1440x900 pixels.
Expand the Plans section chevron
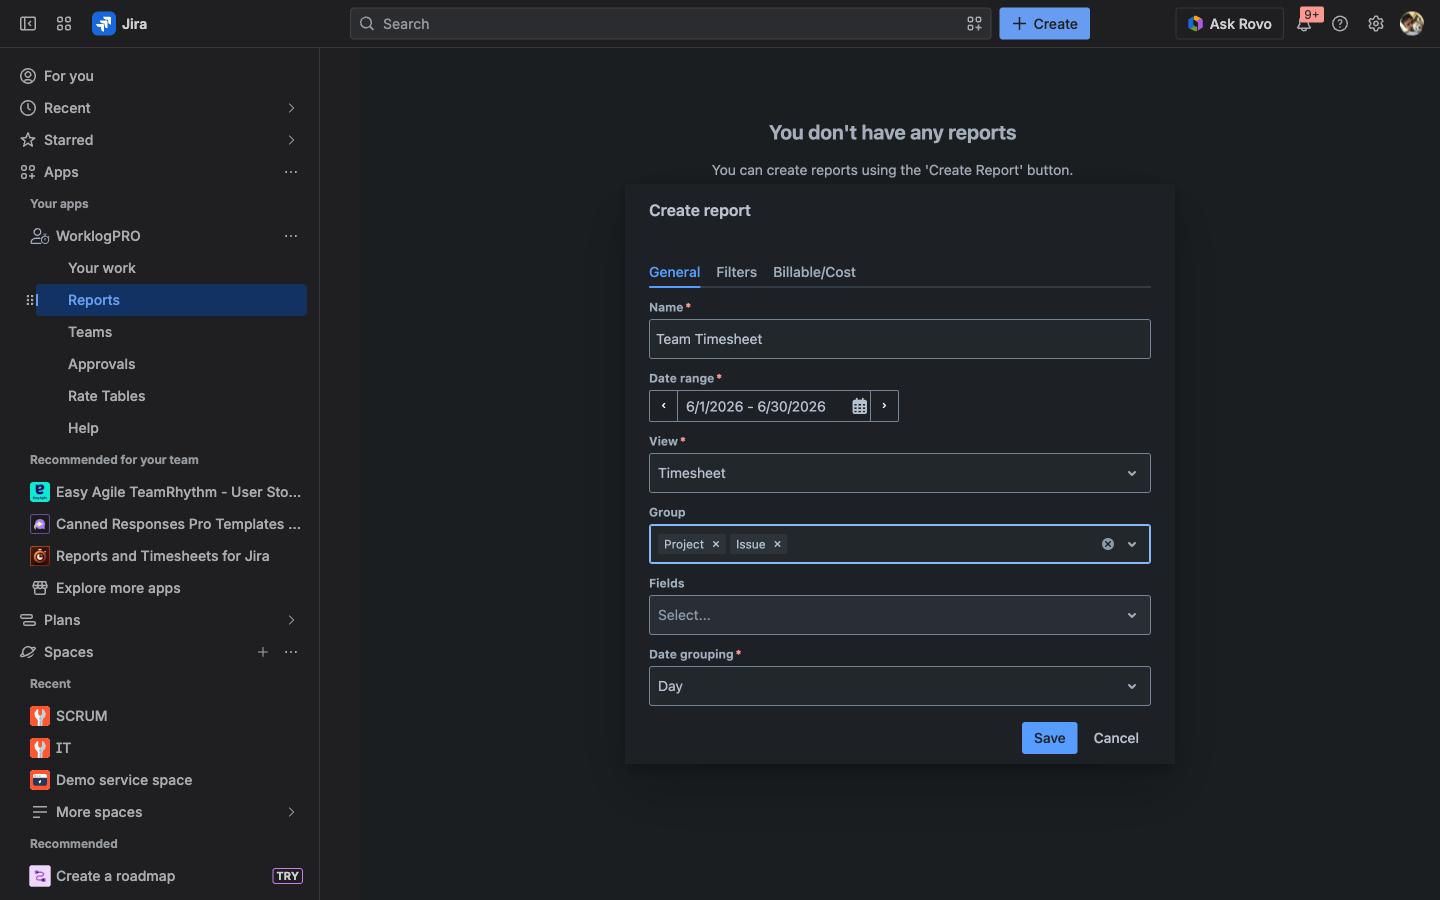(x=291, y=620)
